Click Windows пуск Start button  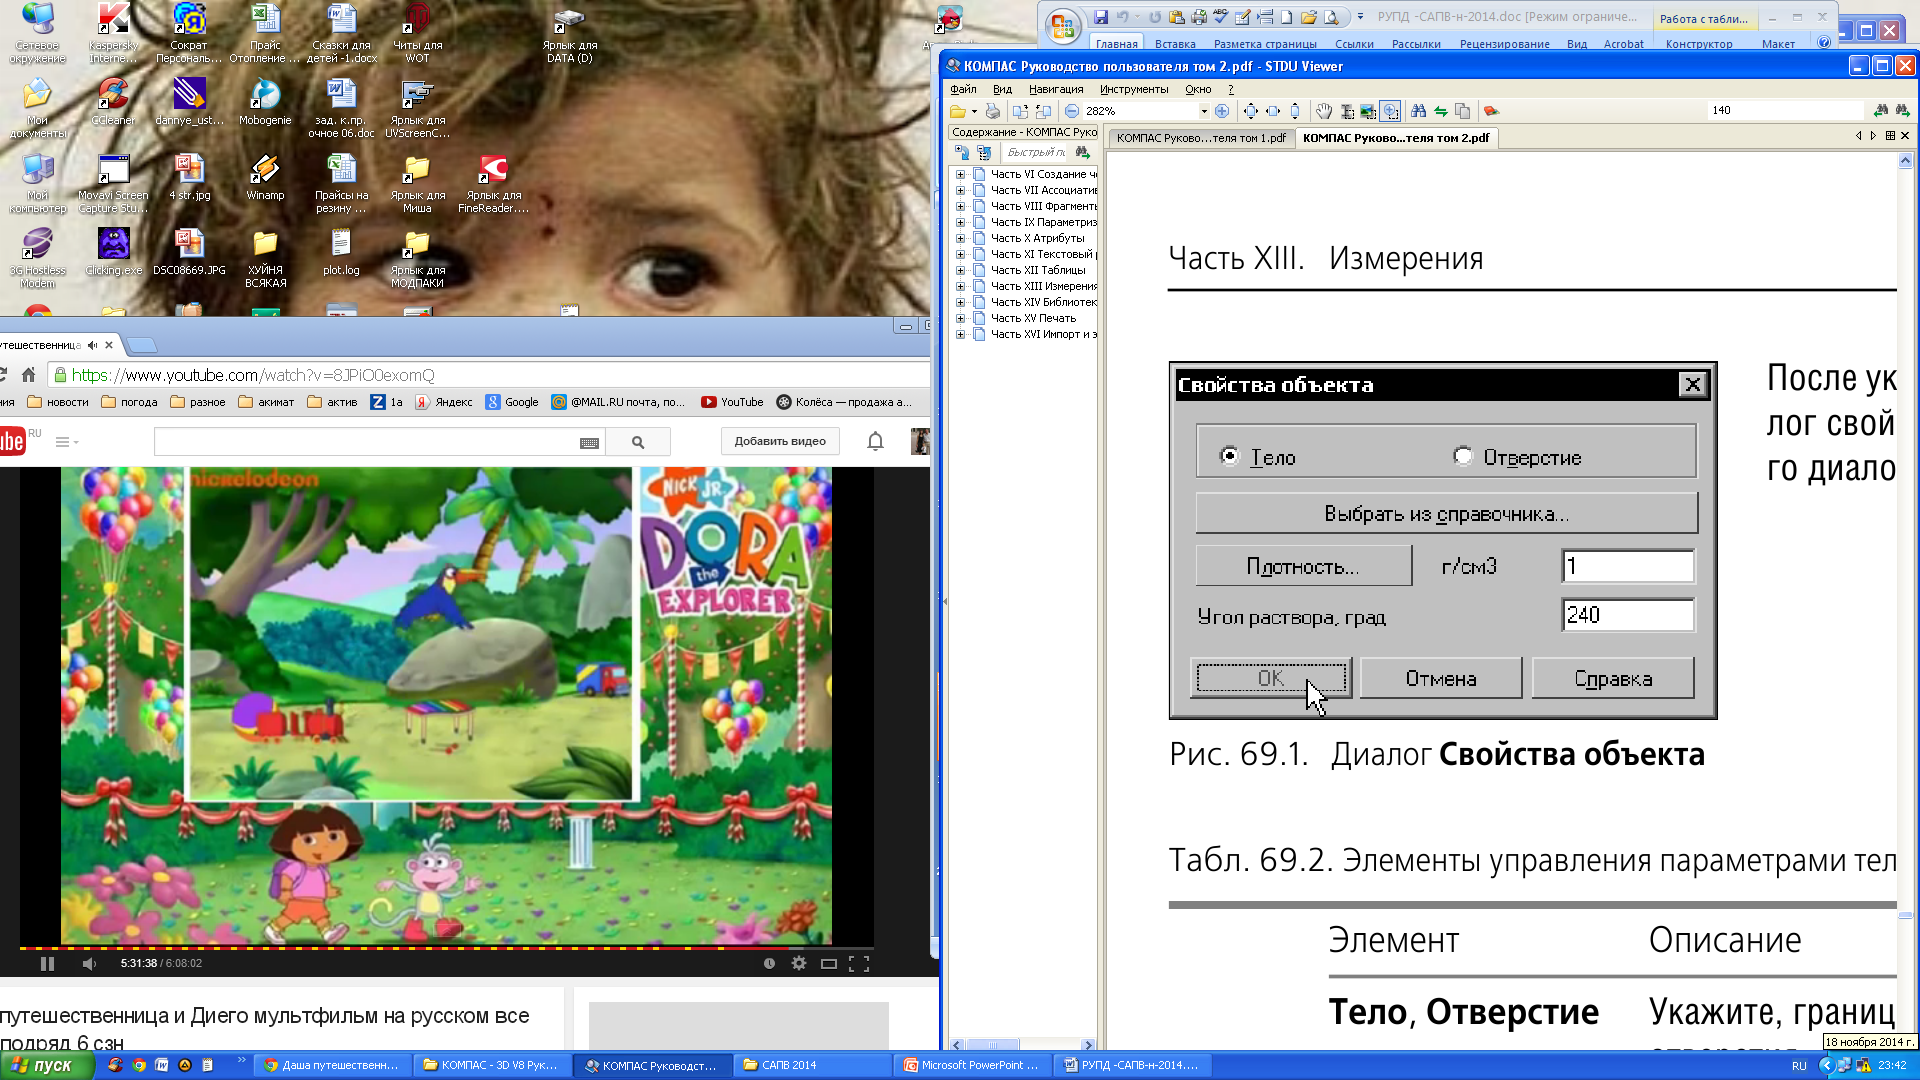point(47,1065)
